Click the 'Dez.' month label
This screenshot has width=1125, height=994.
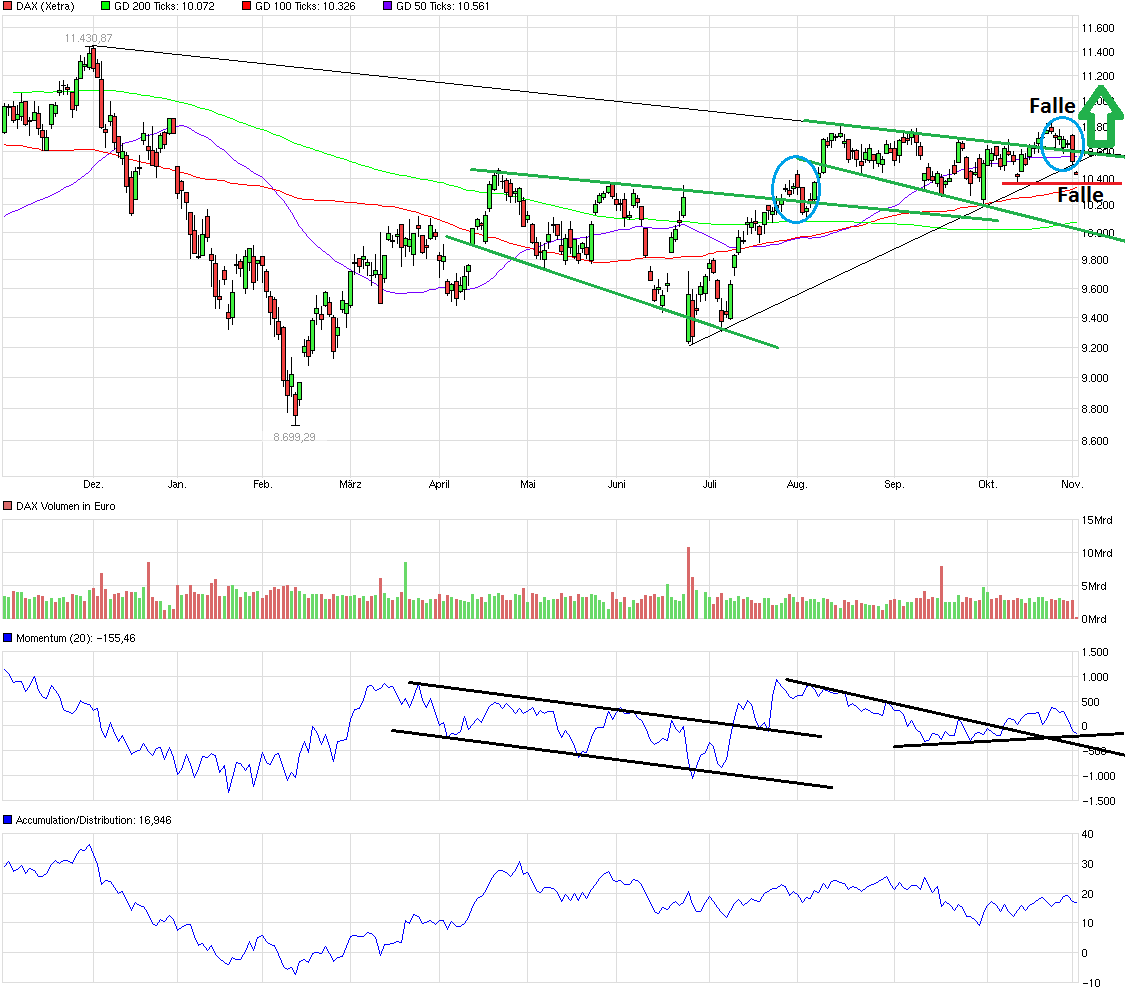(x=93, y=484)
